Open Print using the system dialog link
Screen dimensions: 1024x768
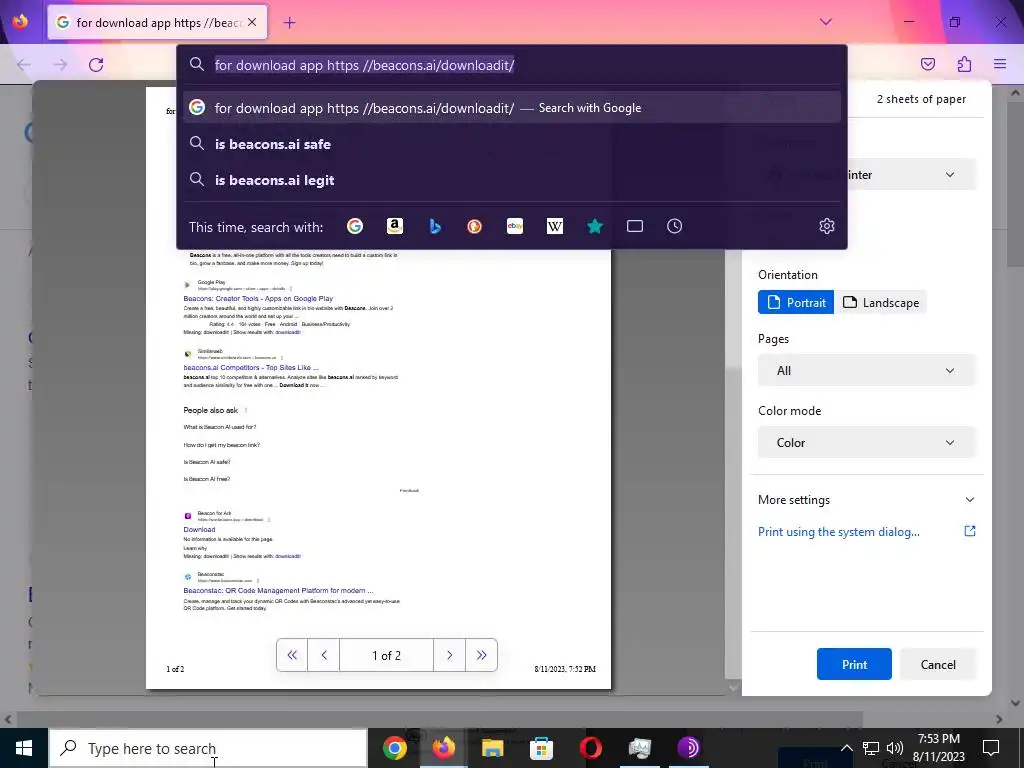click(839, 532)
